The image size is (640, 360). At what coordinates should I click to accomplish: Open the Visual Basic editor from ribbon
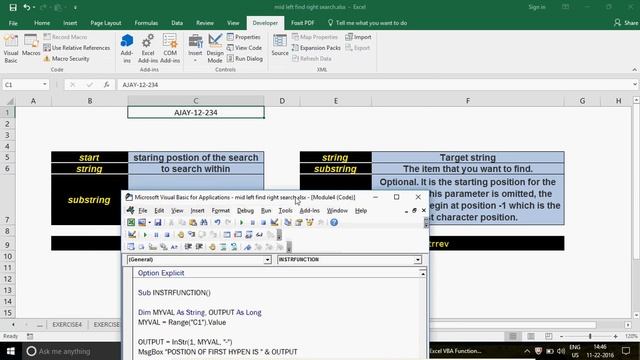tap(11, 49)
